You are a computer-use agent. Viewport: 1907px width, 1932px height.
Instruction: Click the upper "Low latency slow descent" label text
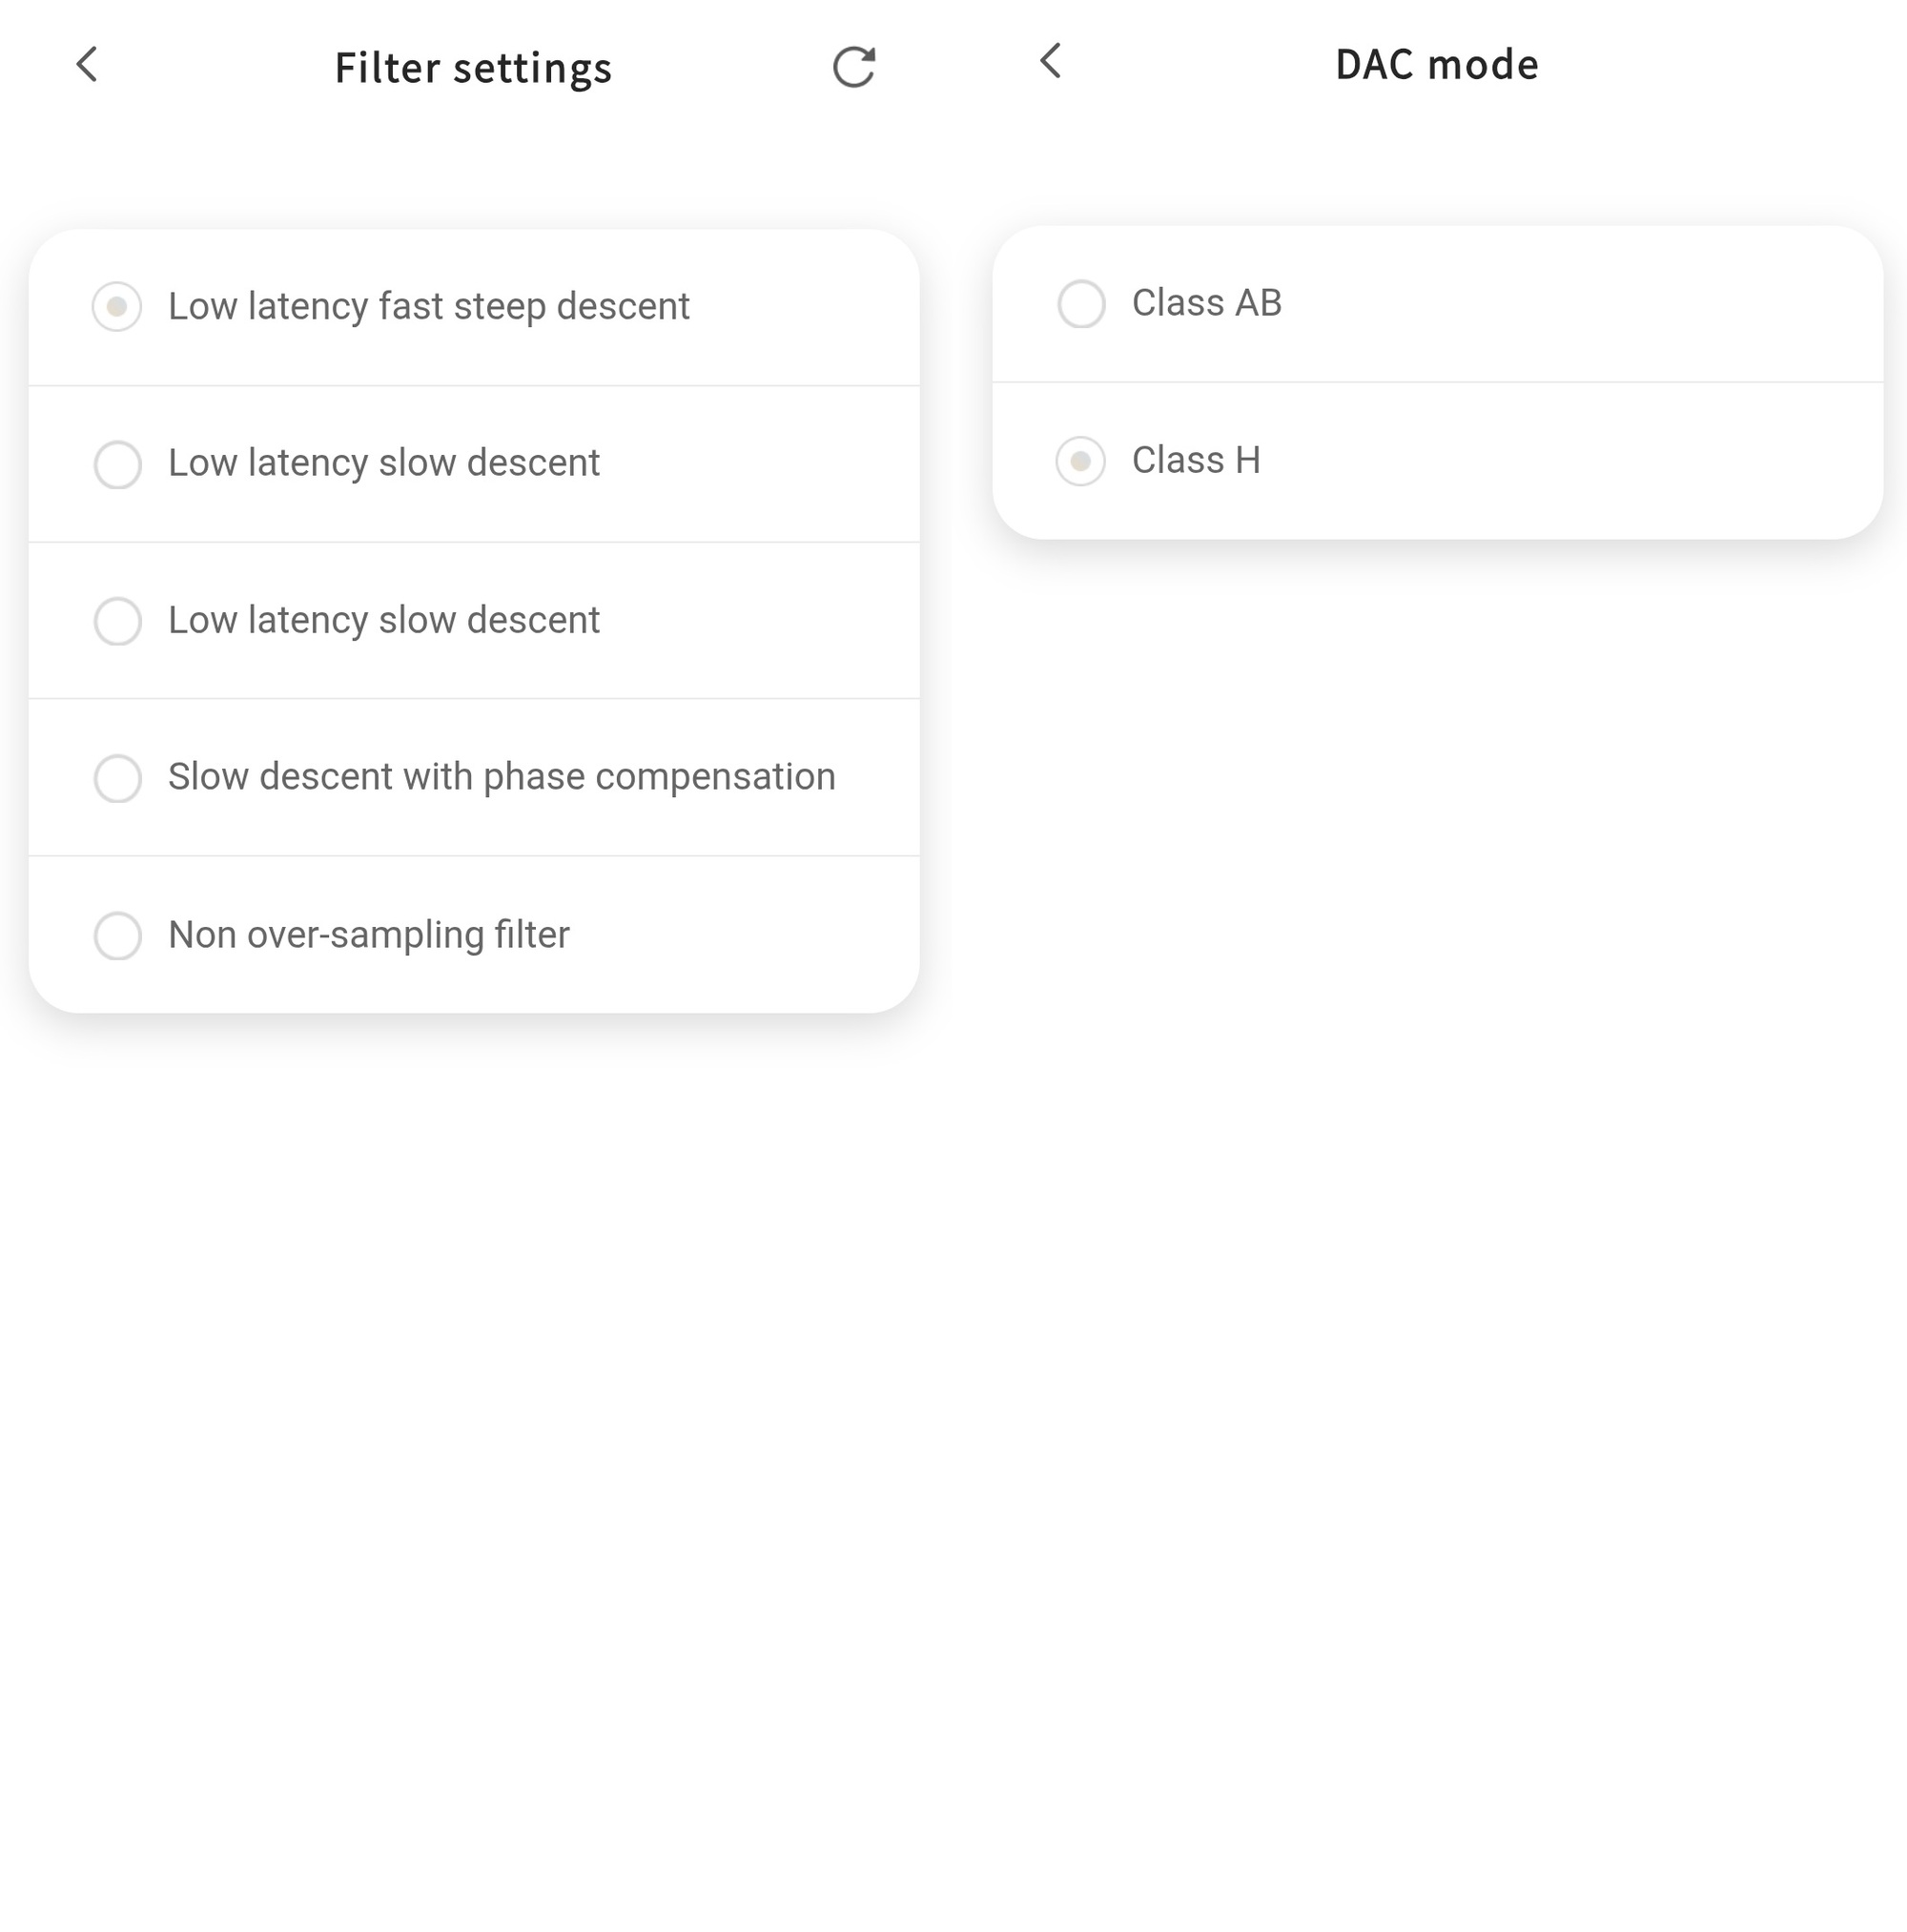383,463
